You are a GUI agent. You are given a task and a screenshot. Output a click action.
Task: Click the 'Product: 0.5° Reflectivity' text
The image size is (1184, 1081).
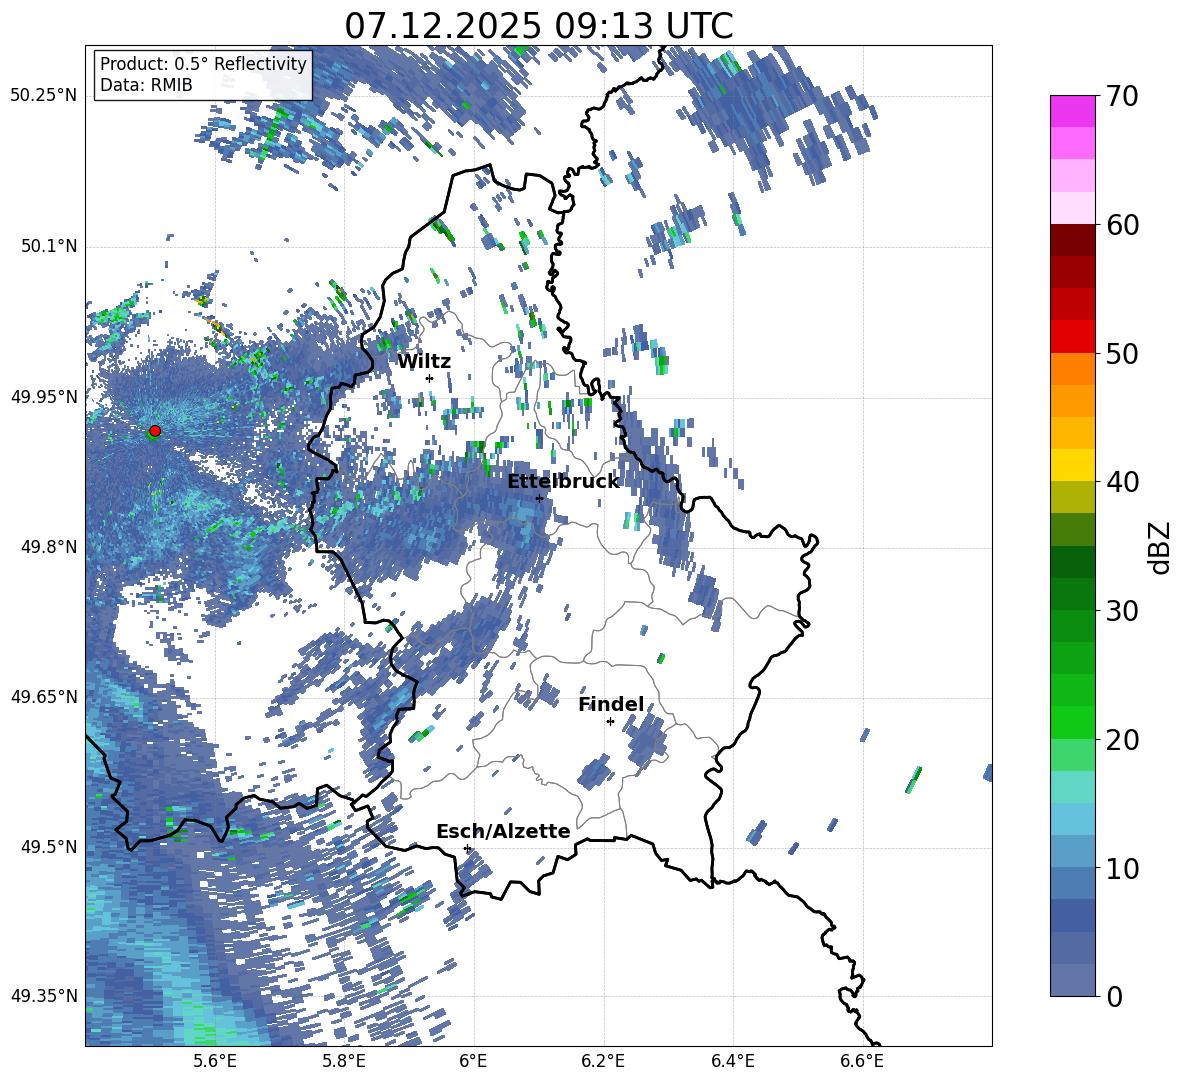tap(203, 63)
